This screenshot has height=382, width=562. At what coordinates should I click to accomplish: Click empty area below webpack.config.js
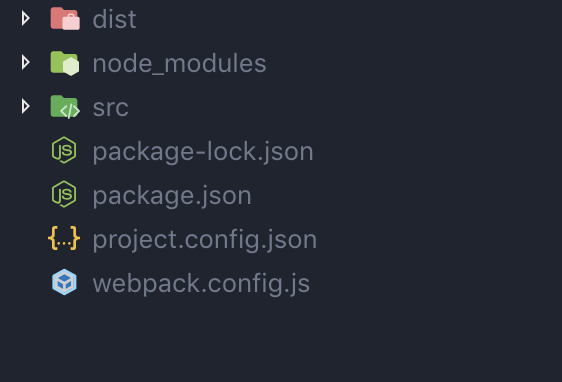point(281,340)
